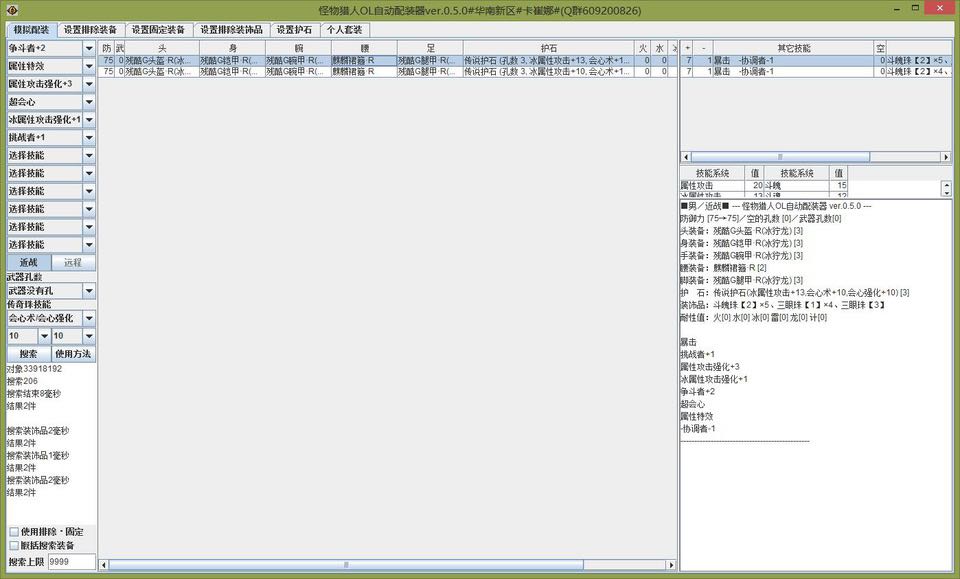This screenshot has width=960, height=579.
Task: Click the results table horizontal scrollbar thumb
Action: (346, 565)
